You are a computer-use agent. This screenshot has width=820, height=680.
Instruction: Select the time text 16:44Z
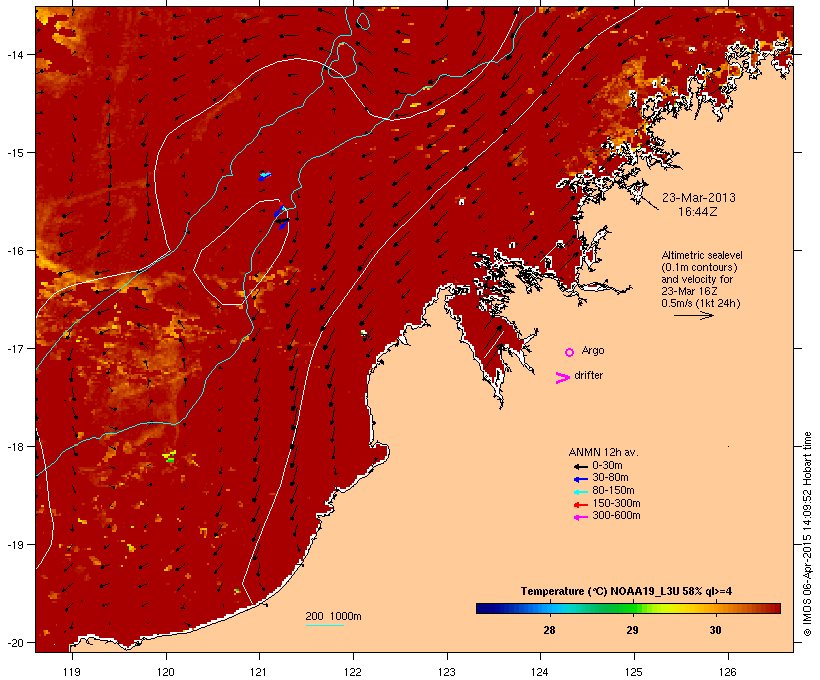697,212
